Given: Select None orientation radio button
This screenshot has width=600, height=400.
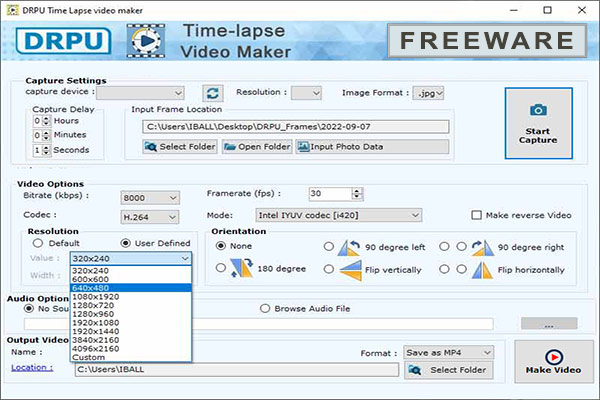Looking at the screenshot, I should [221, 246].
